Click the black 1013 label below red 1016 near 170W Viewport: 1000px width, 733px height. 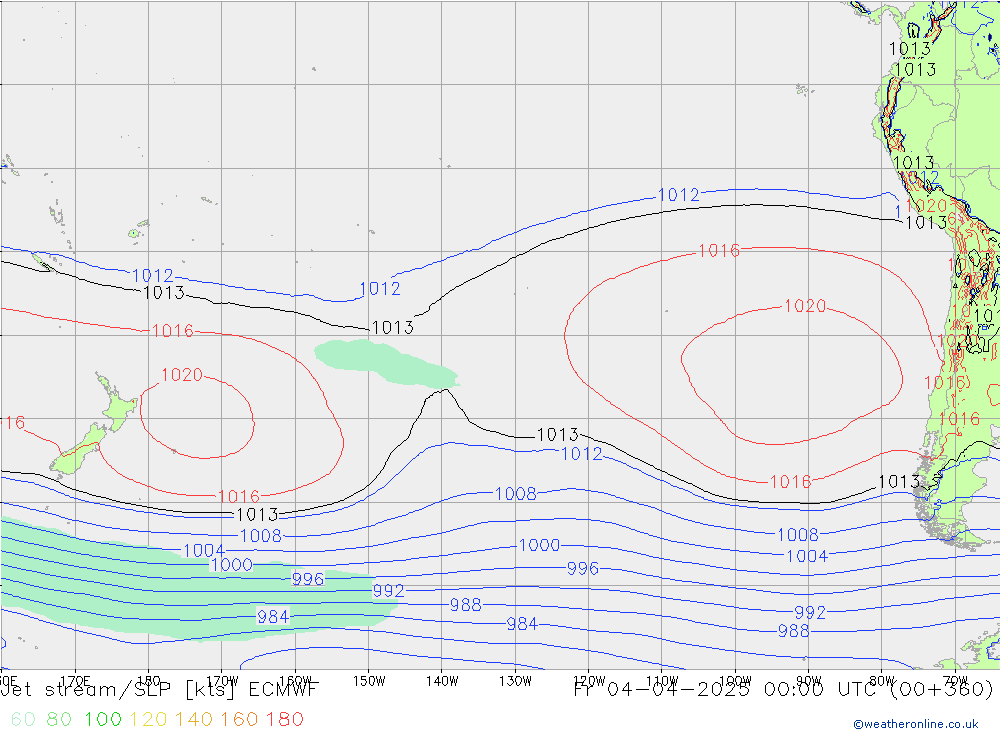[257, 514]
